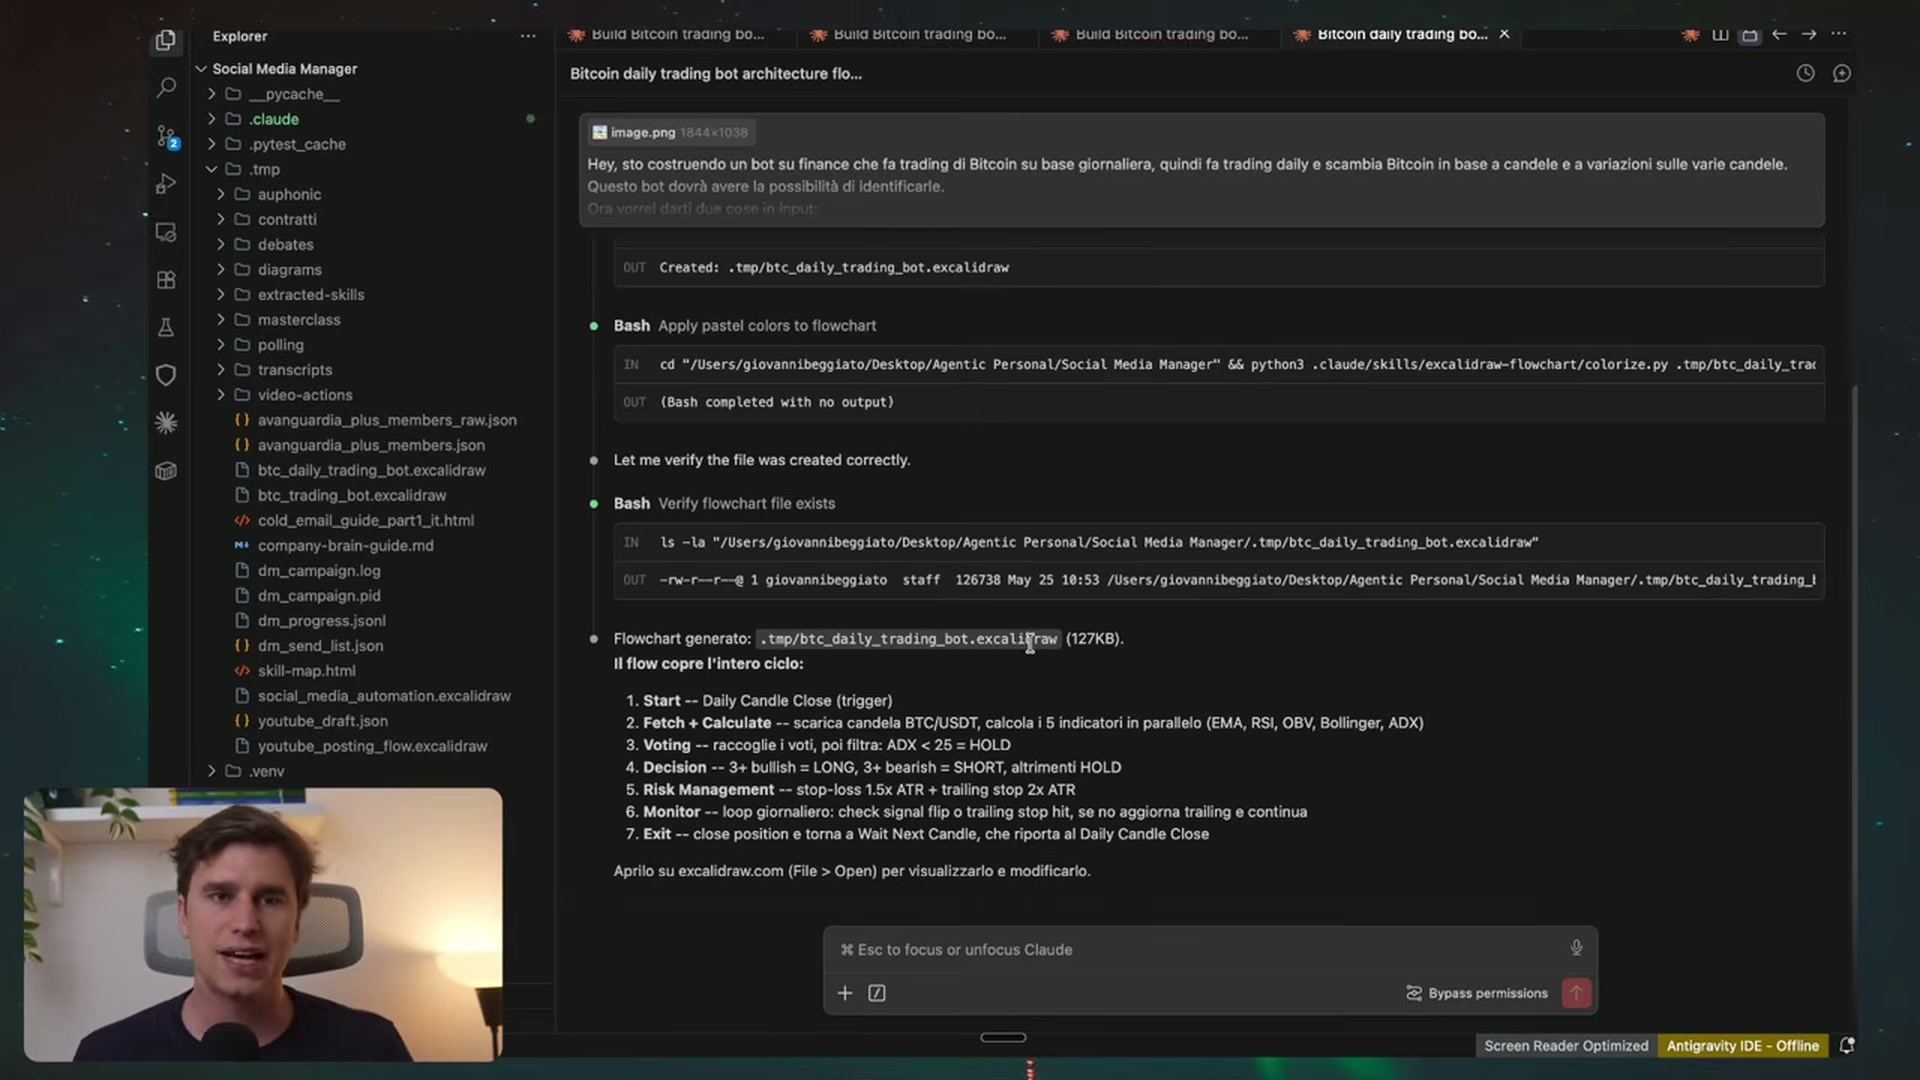Switch to third Build Bitcoin trading bo... tab
The image size is (1920, 1080).
tap(1160, 34)
